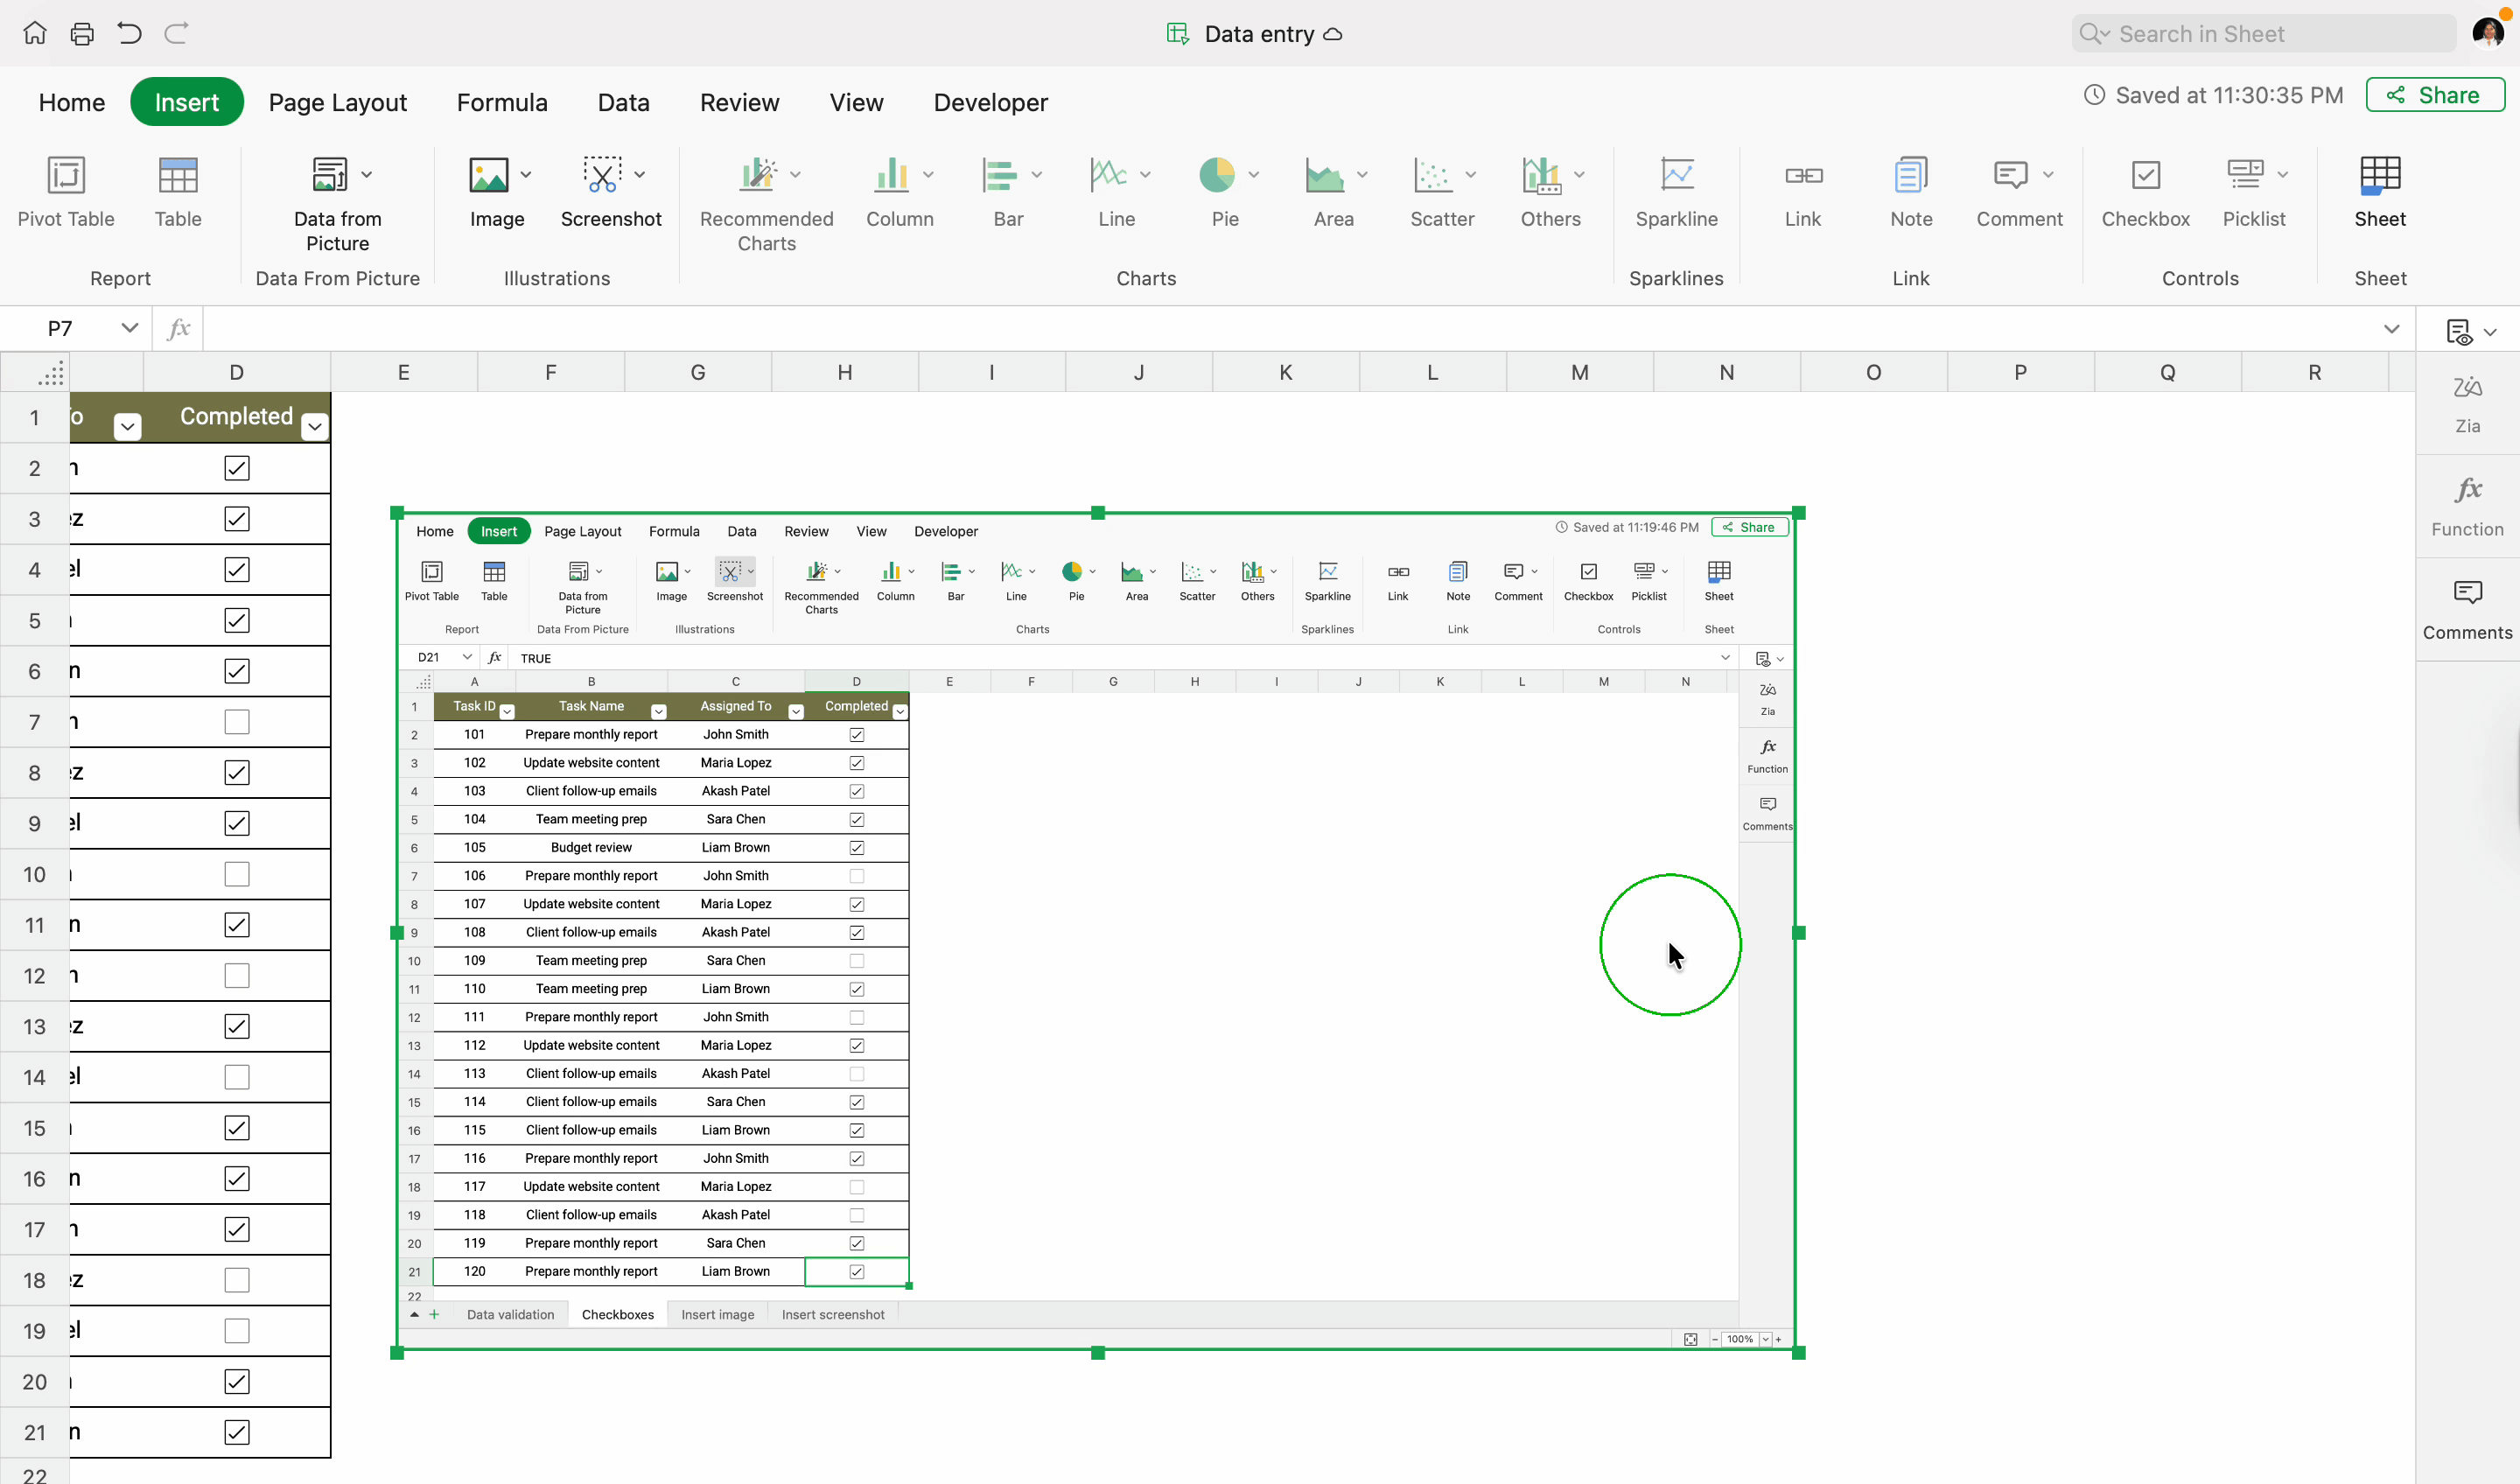Open the Developer ribbon tab
This screenshot has height=1484, width=2520.
click(990, 102)
